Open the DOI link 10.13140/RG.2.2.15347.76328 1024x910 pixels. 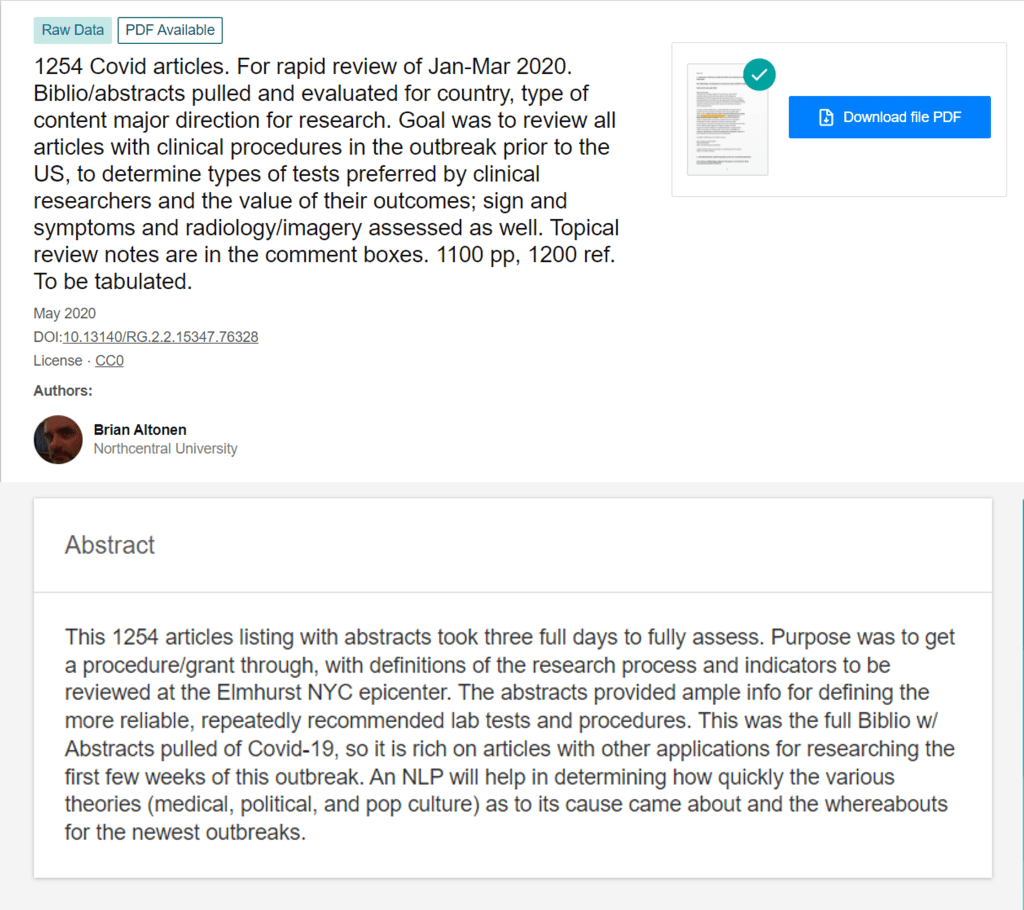coord(160,337)
